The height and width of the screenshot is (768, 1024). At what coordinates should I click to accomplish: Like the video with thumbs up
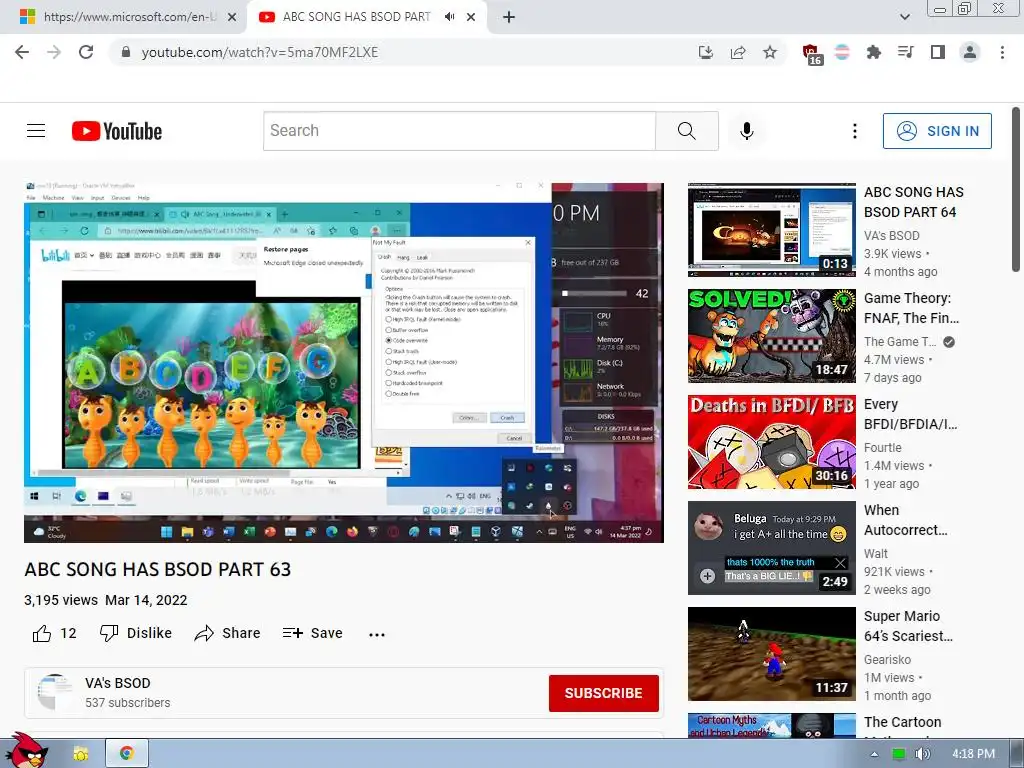pos(54,633)
